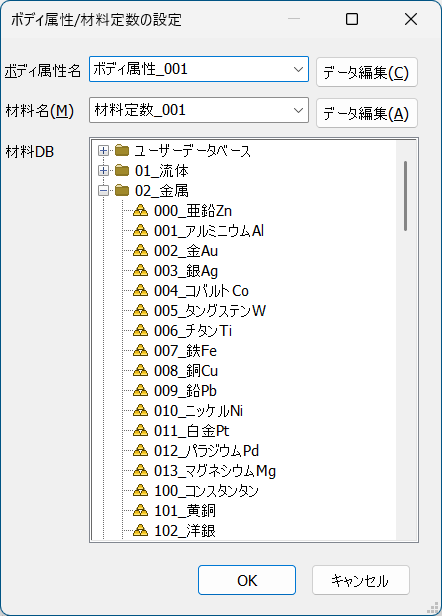Click the 01_流体 folder icon
Image resolution: width=442 pixels, height=616 pixels.
[122, 170]
